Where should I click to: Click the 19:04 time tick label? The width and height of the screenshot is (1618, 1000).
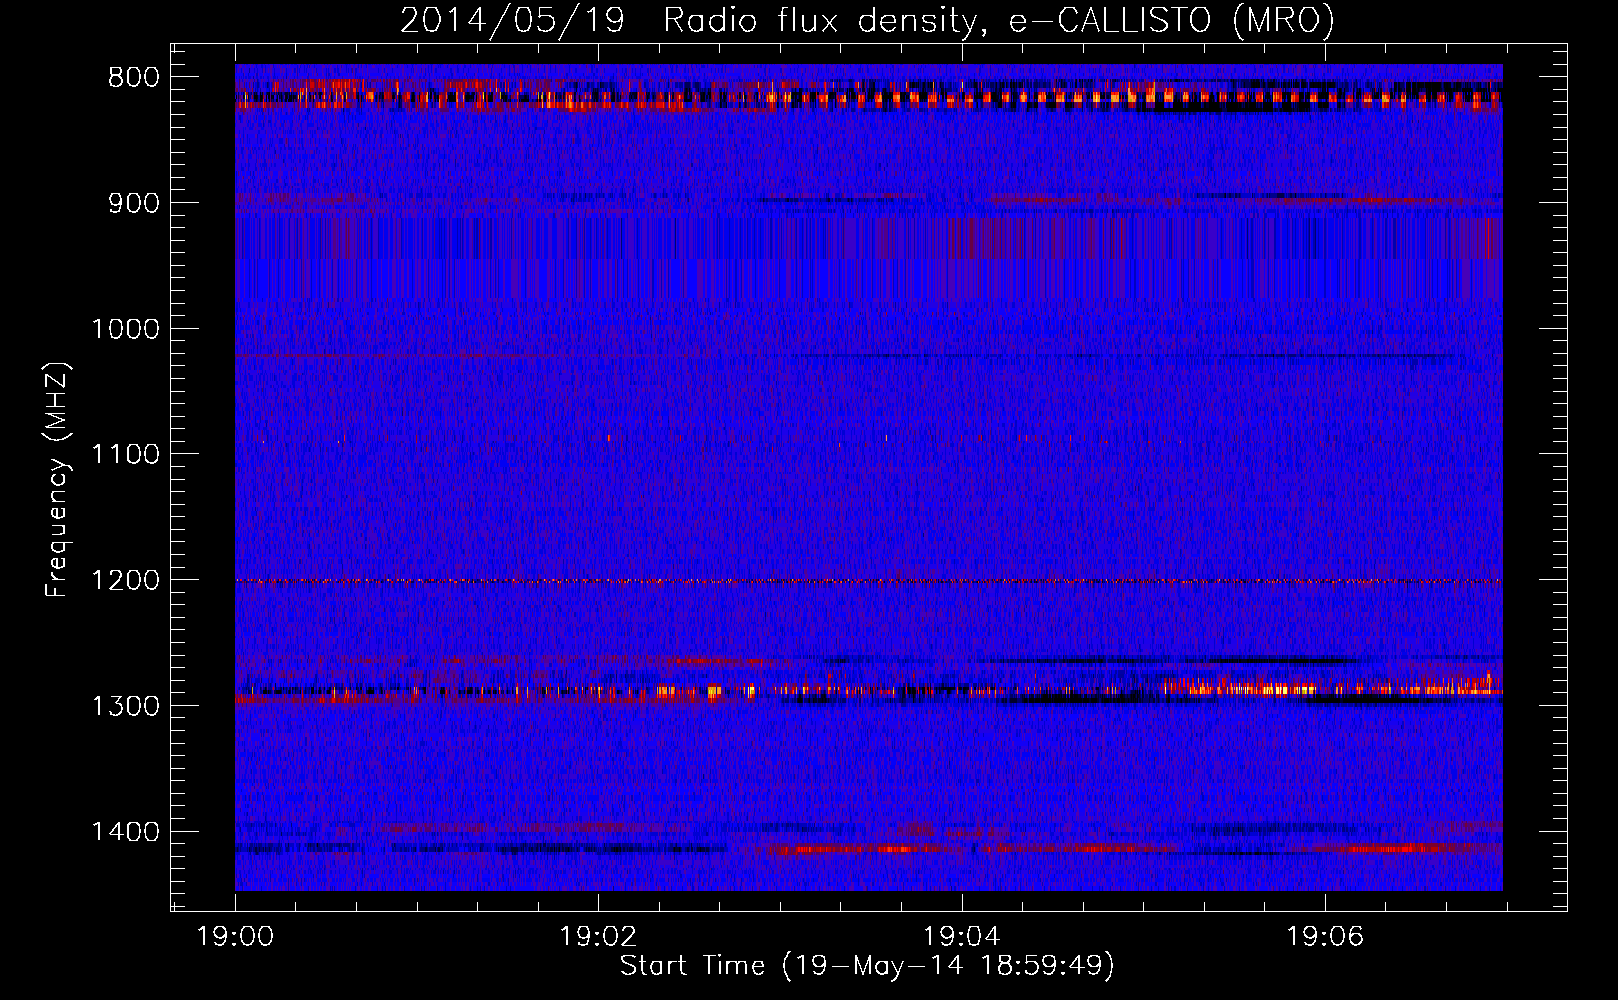tap(962, 937)
